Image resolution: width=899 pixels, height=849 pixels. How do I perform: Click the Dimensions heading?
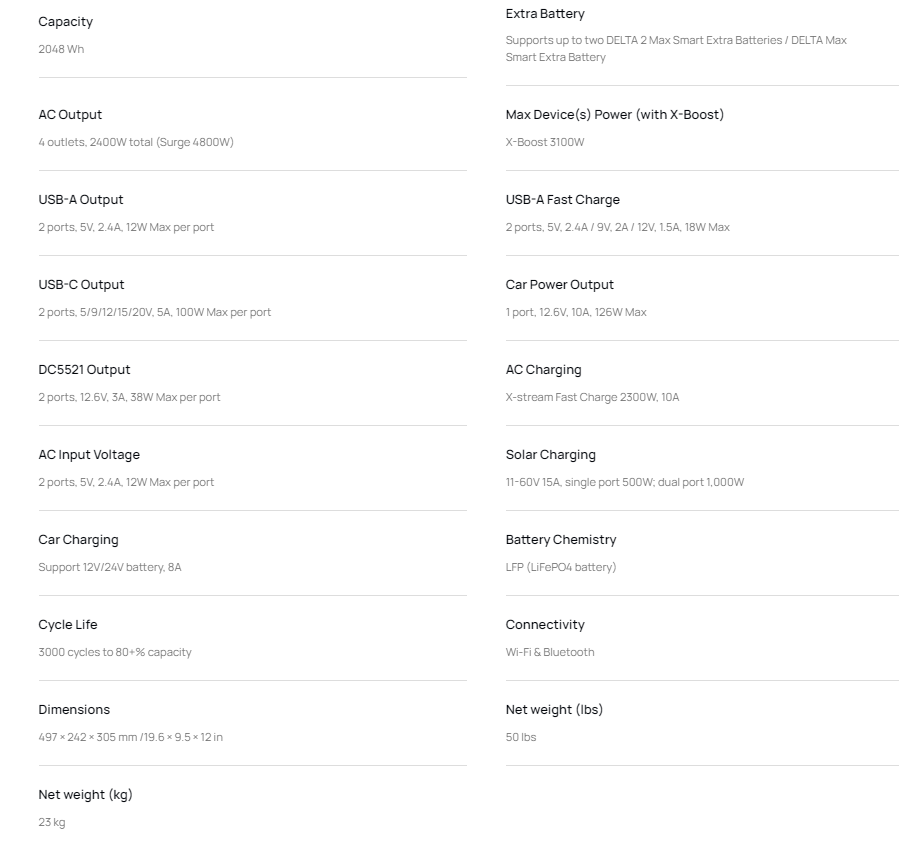click(x=74, y=710)
